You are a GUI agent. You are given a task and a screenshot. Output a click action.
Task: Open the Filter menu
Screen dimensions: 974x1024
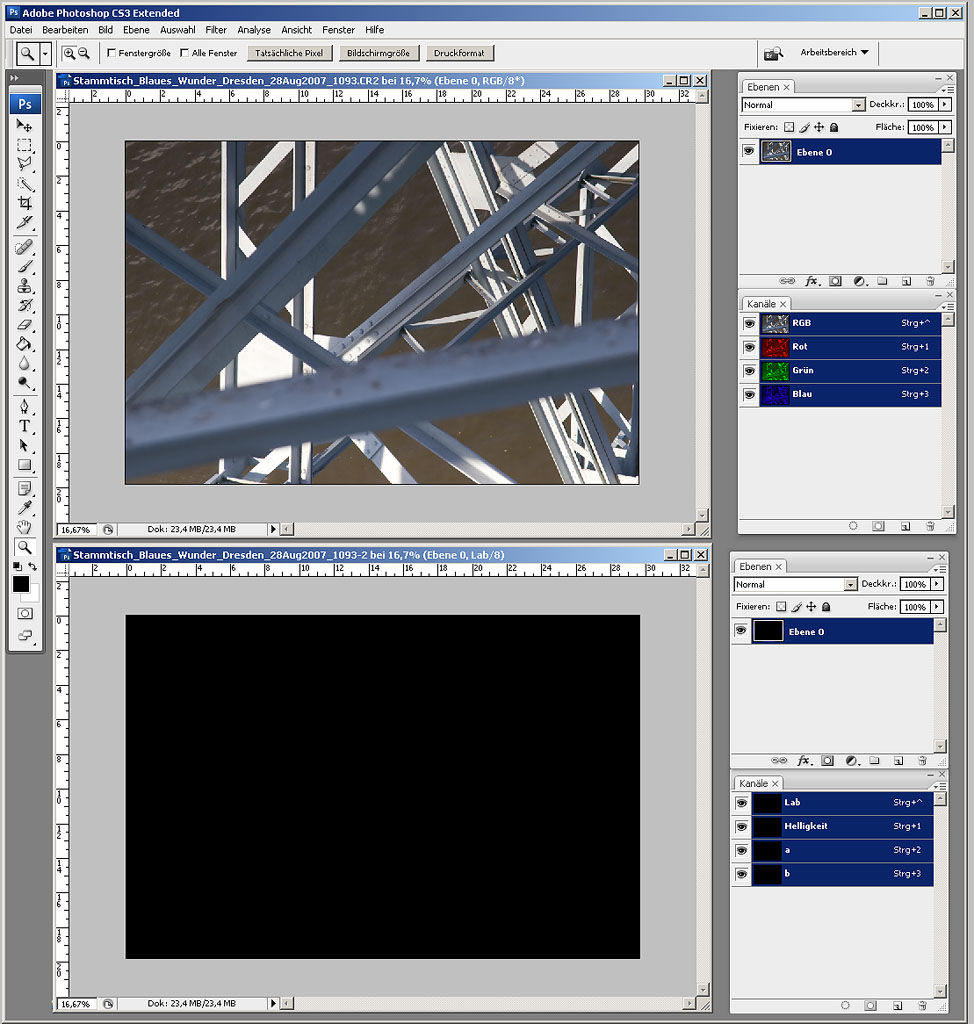pos(216,30)
